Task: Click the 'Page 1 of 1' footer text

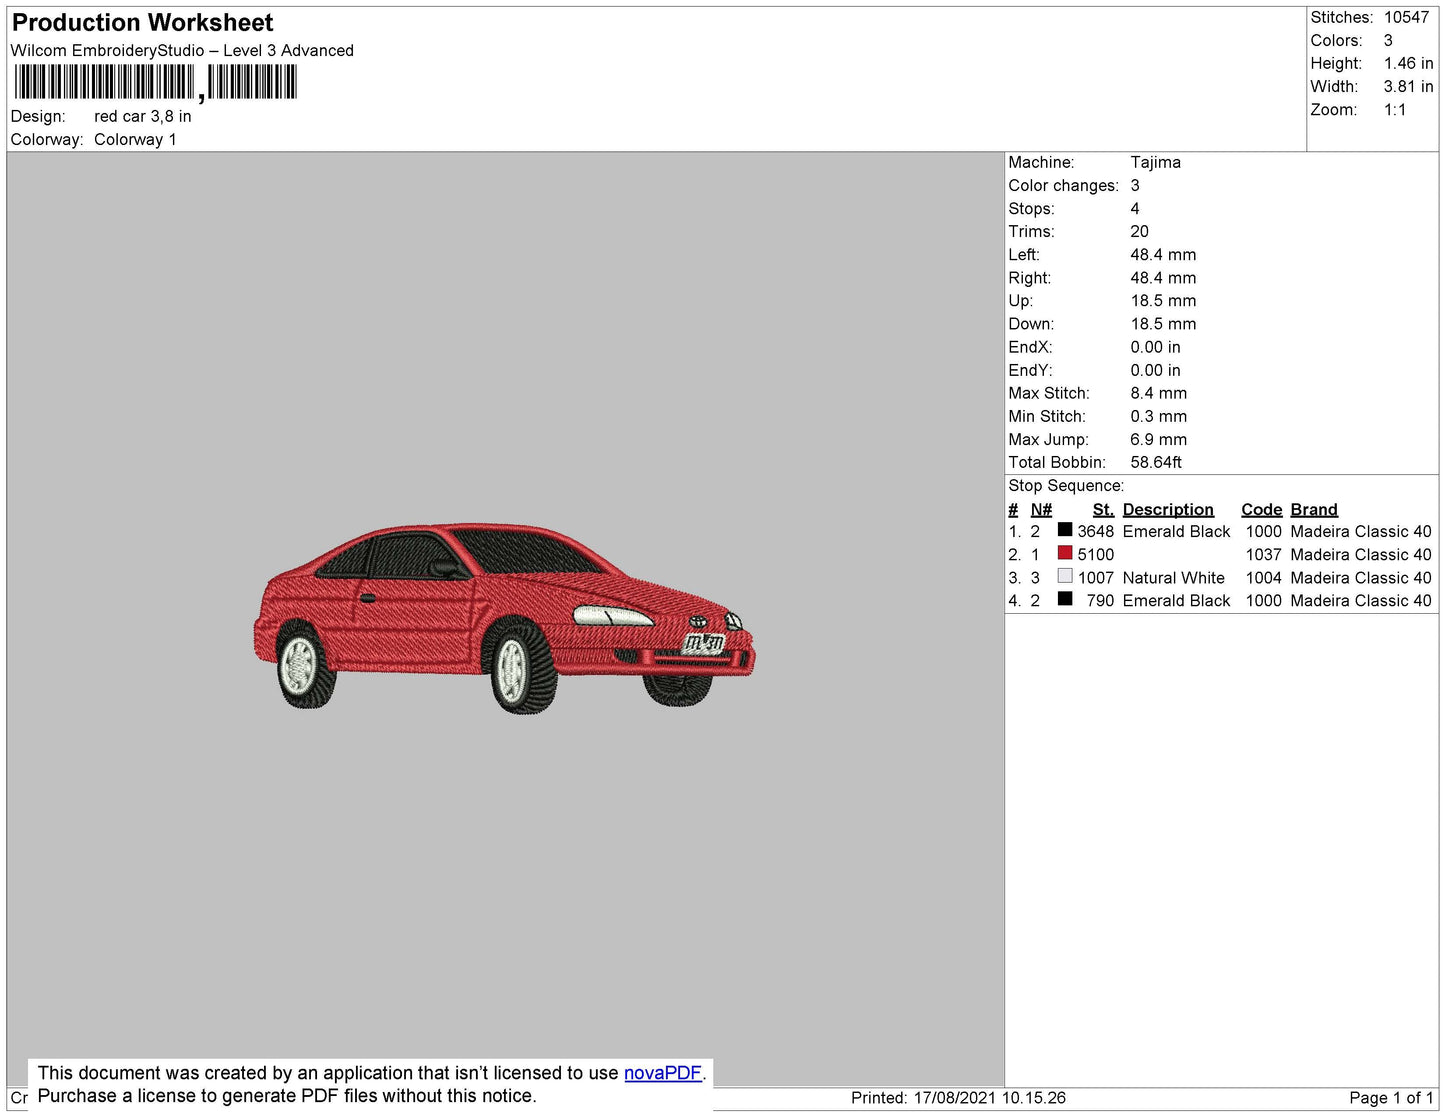Action: (1390, 1098)
